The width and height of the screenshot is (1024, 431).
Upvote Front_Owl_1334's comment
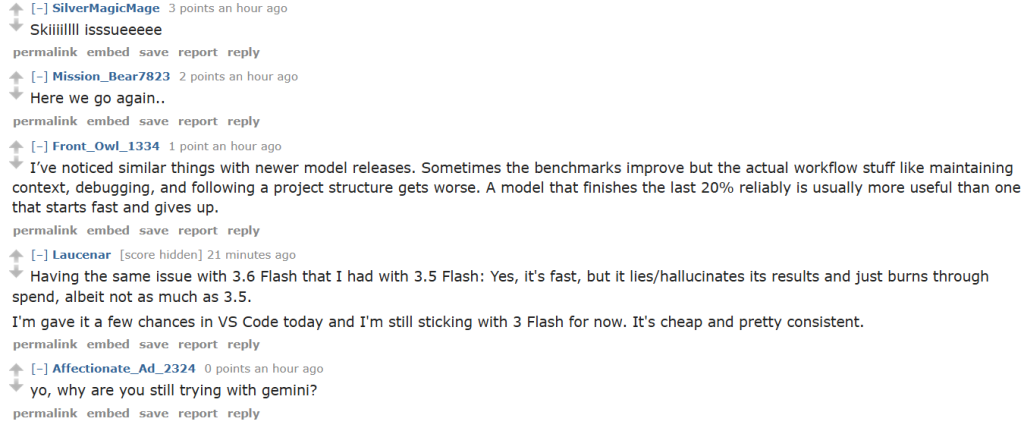coord(17,148)
